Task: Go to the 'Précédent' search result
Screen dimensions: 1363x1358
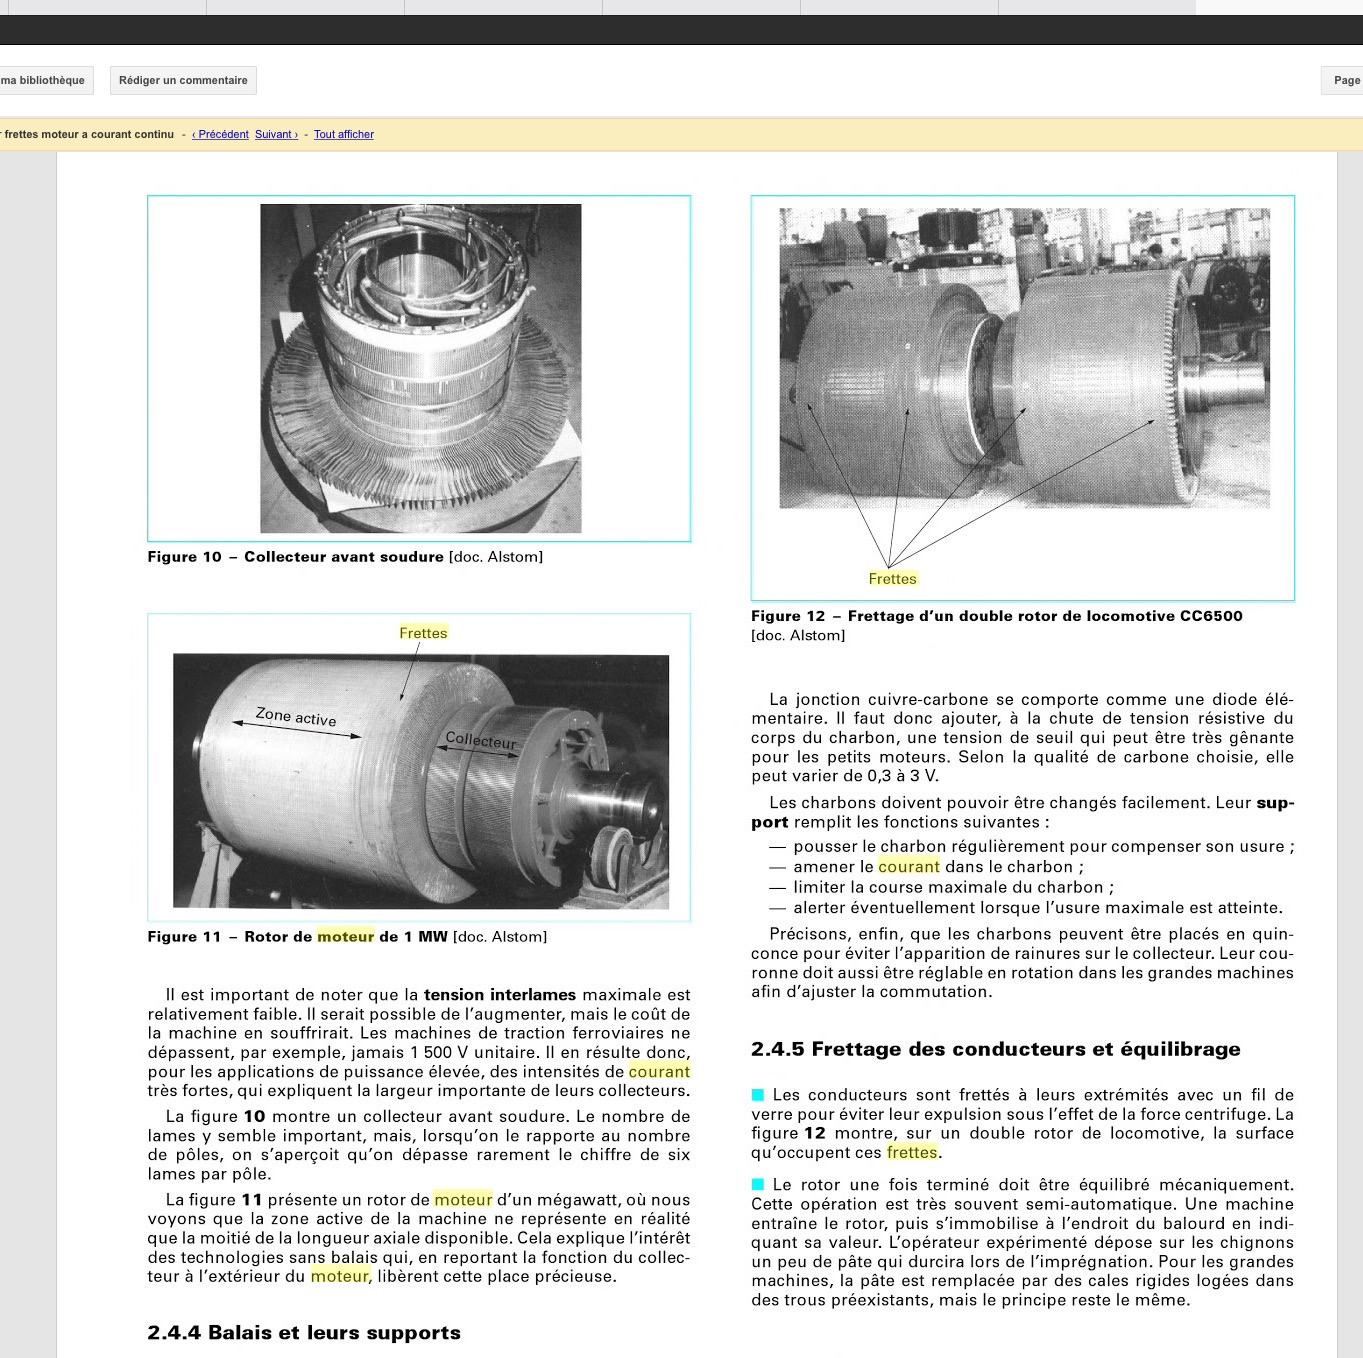Action: point(220,134)
